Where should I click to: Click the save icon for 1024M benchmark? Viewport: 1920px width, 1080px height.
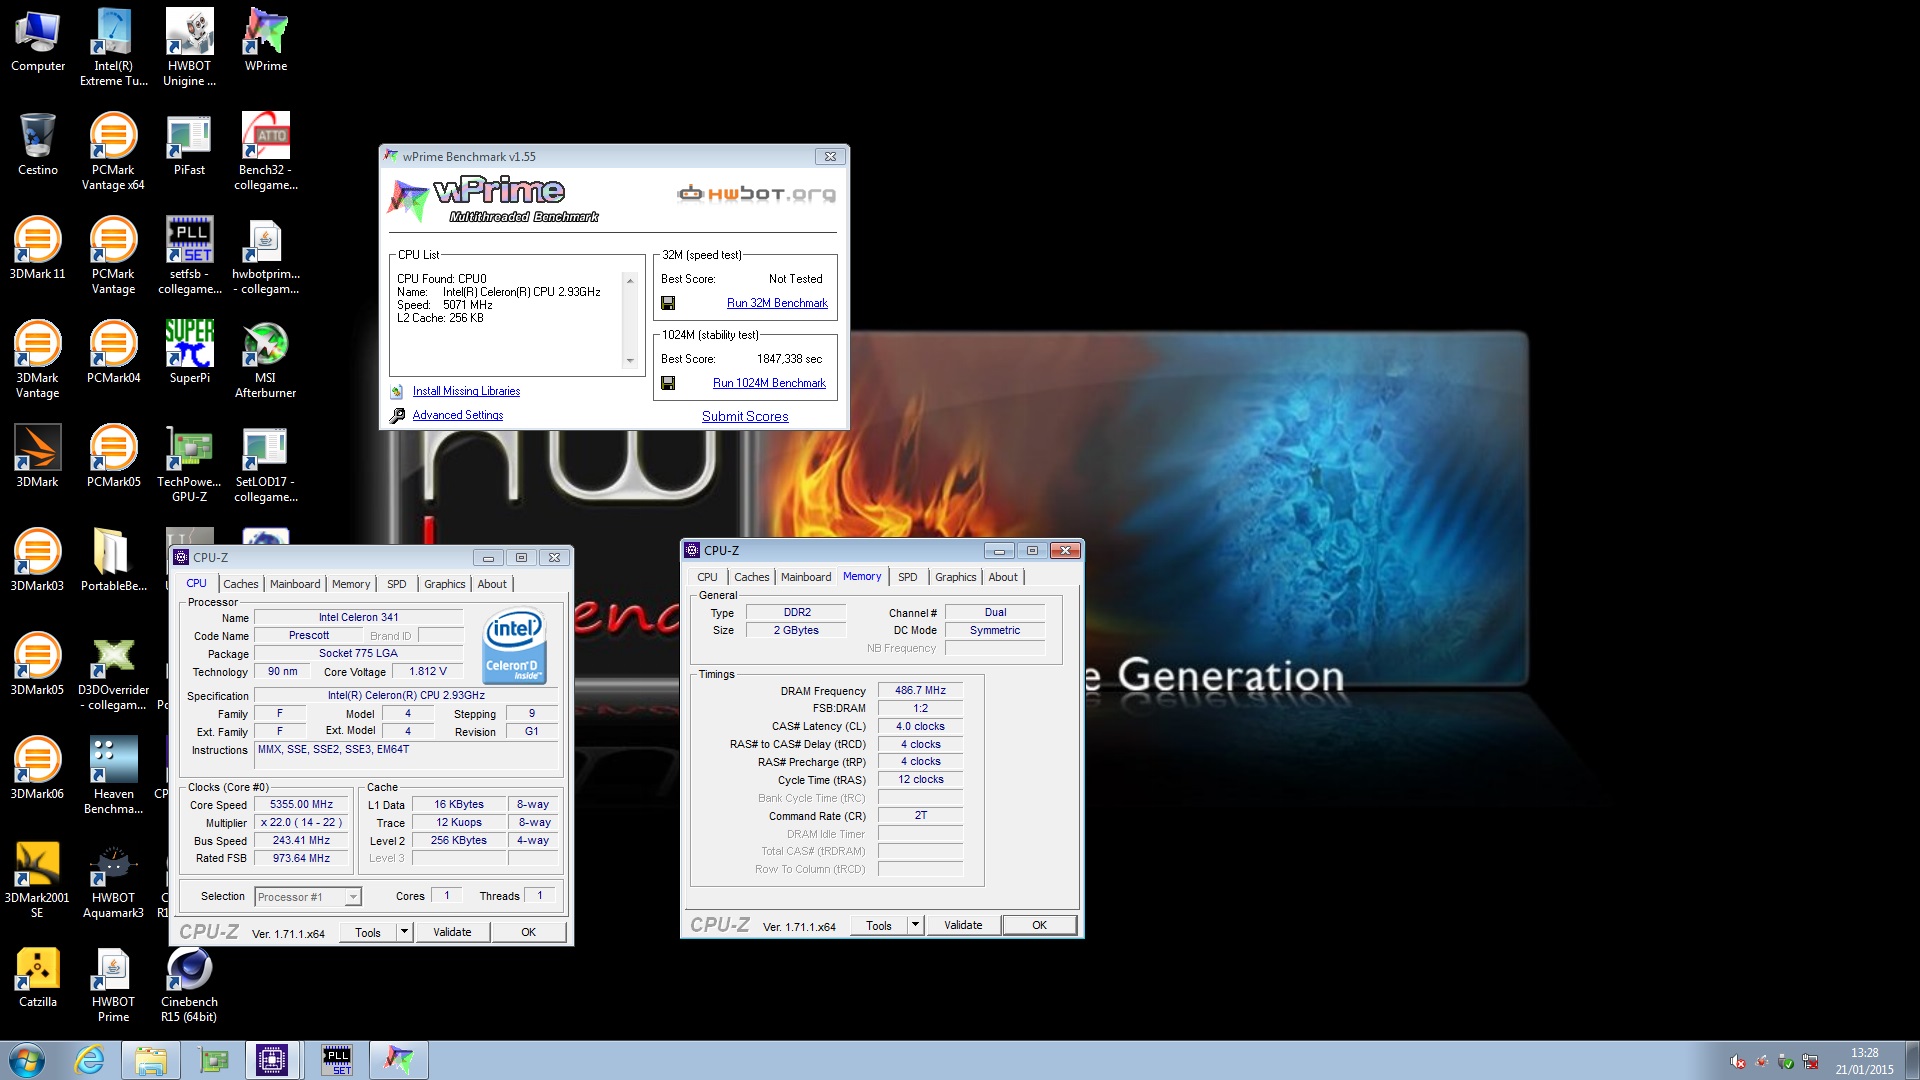click(x=668, y=383)
